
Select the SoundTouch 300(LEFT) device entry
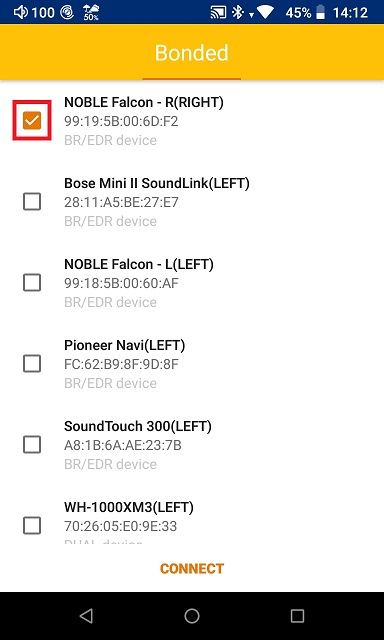click(192, 444)
